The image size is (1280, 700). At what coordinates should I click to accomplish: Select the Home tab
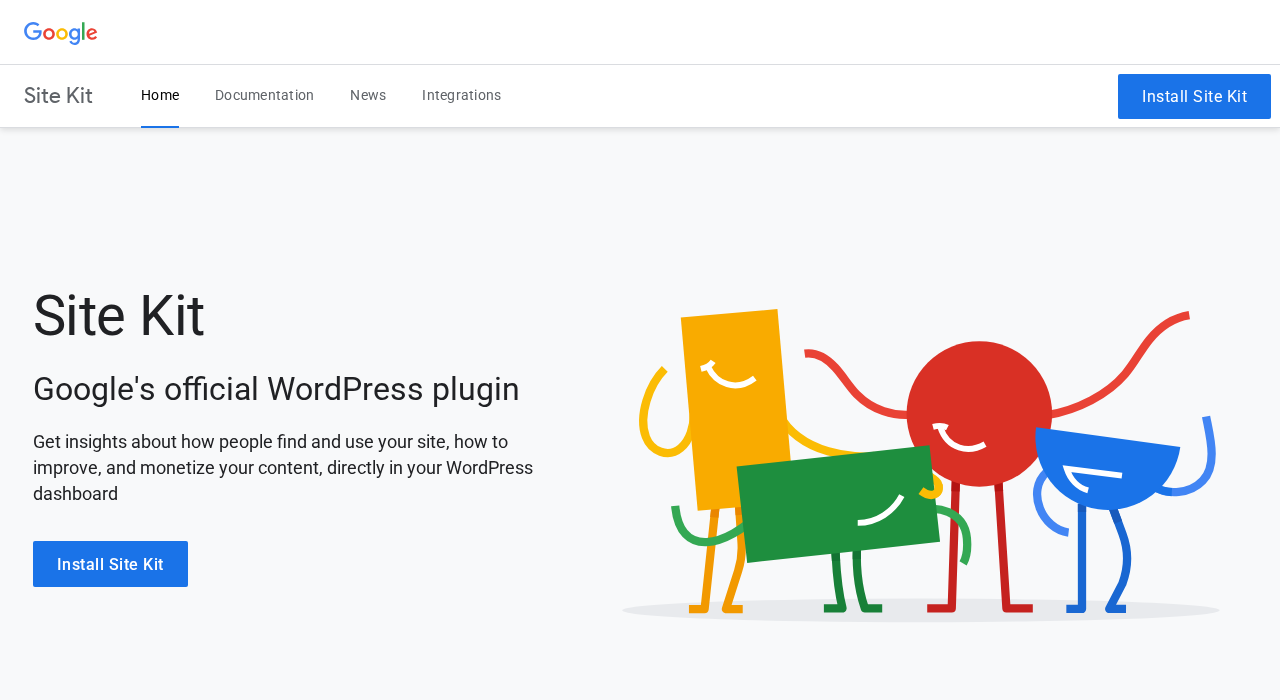[x=160, y=96]
